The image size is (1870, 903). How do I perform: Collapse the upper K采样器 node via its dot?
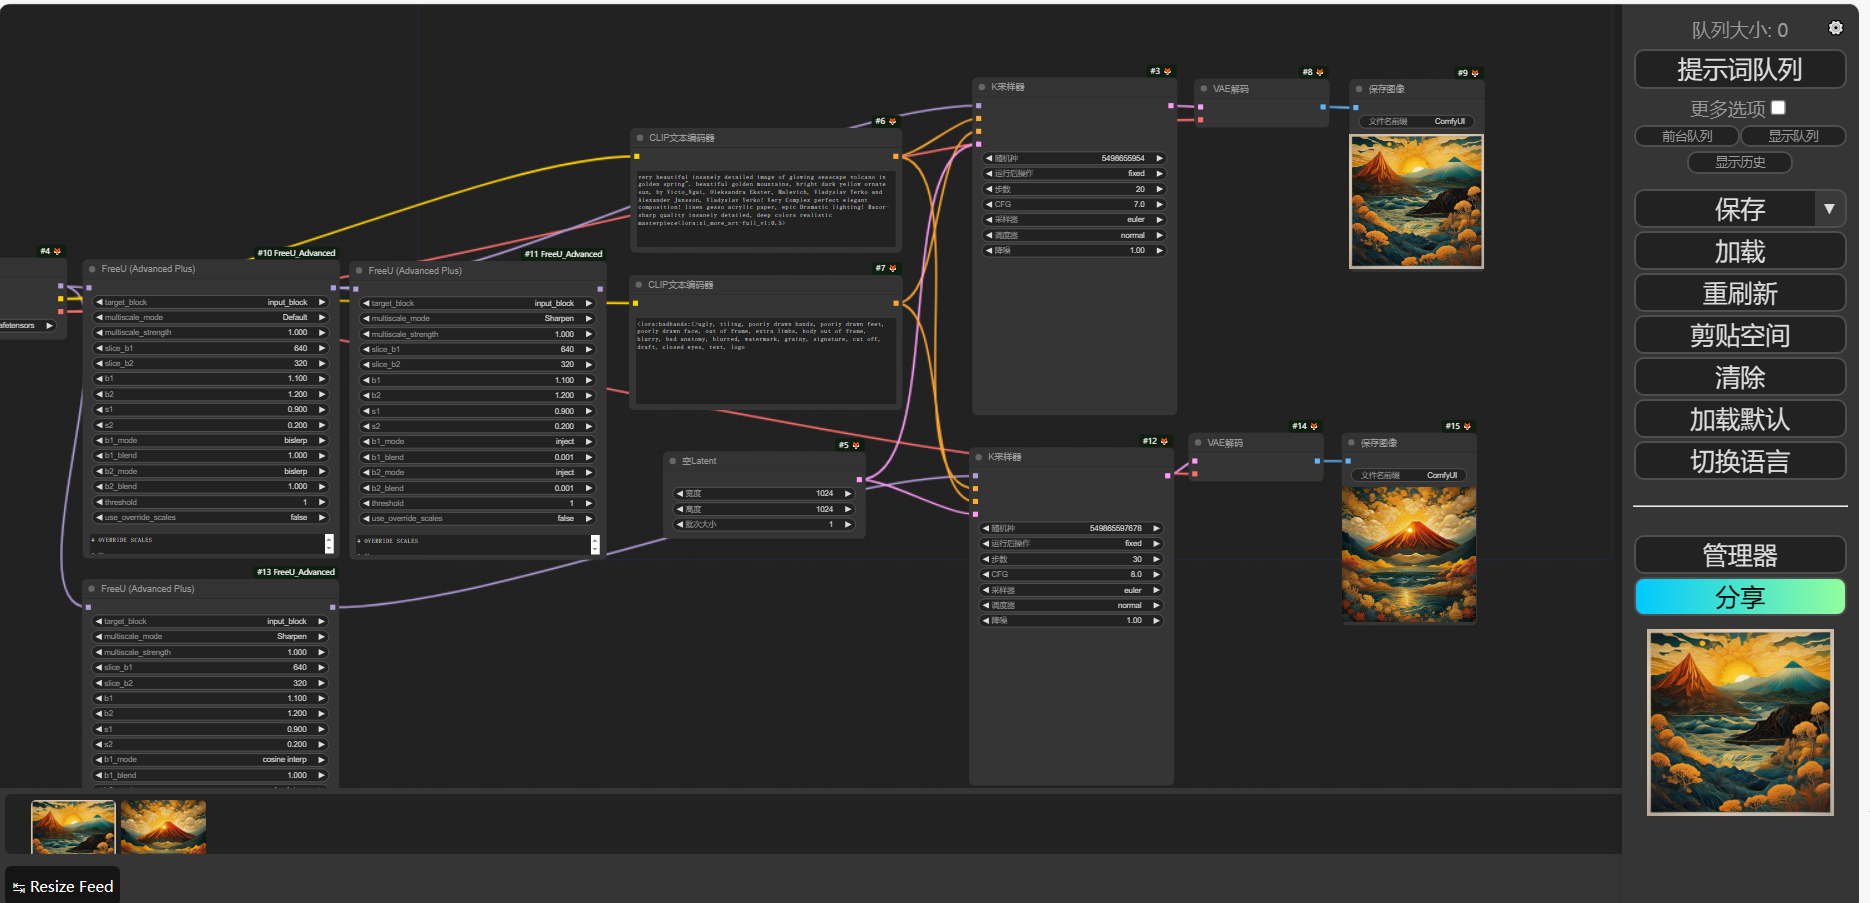coord(981,87)
